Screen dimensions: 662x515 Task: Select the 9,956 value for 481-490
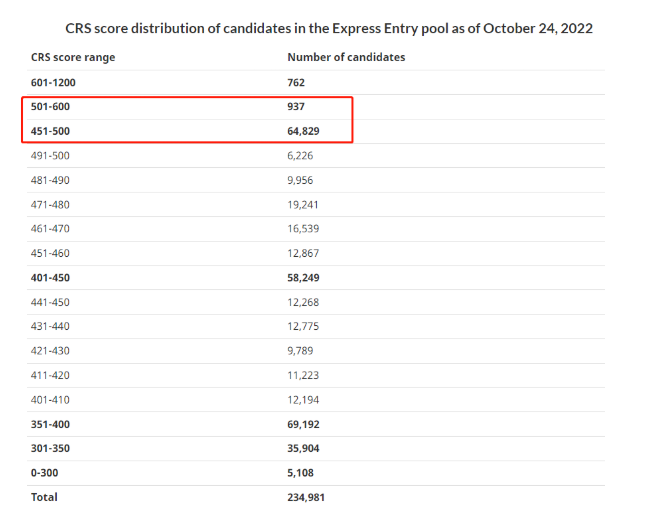[300, 180]
